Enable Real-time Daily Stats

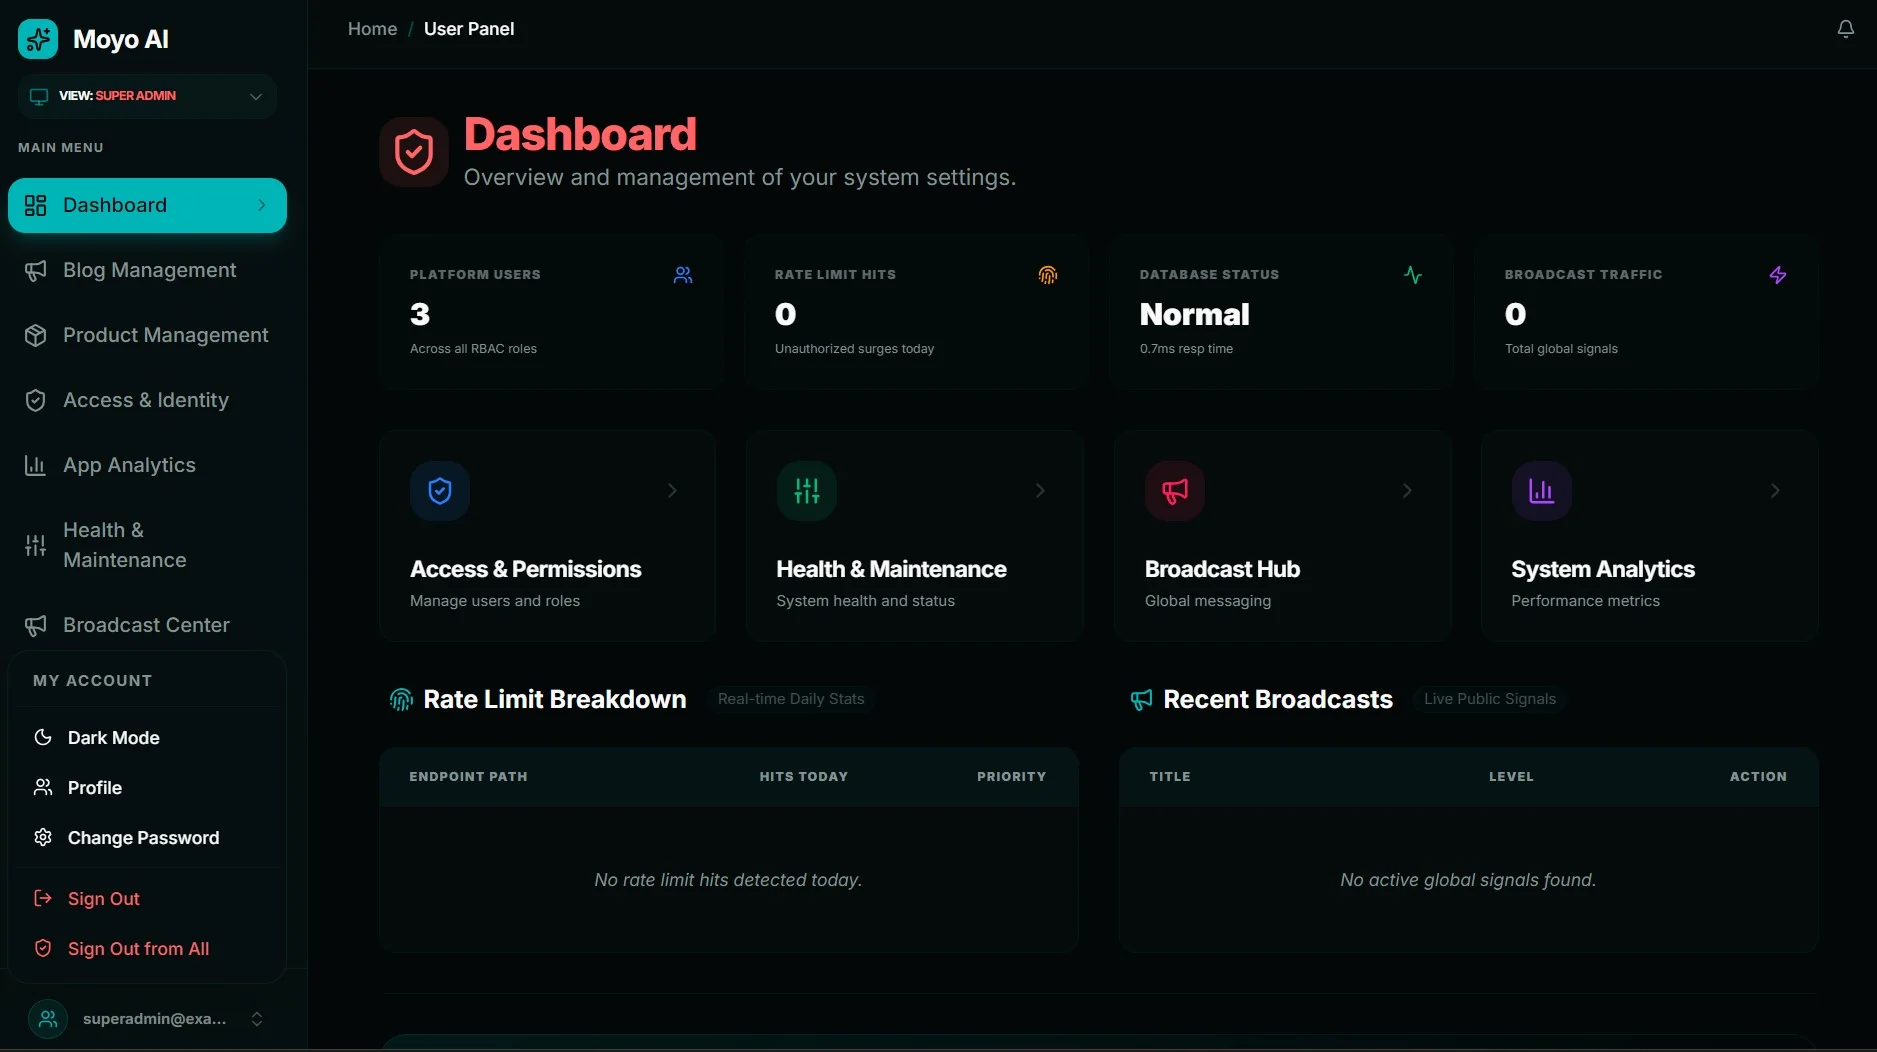point(790,699)
